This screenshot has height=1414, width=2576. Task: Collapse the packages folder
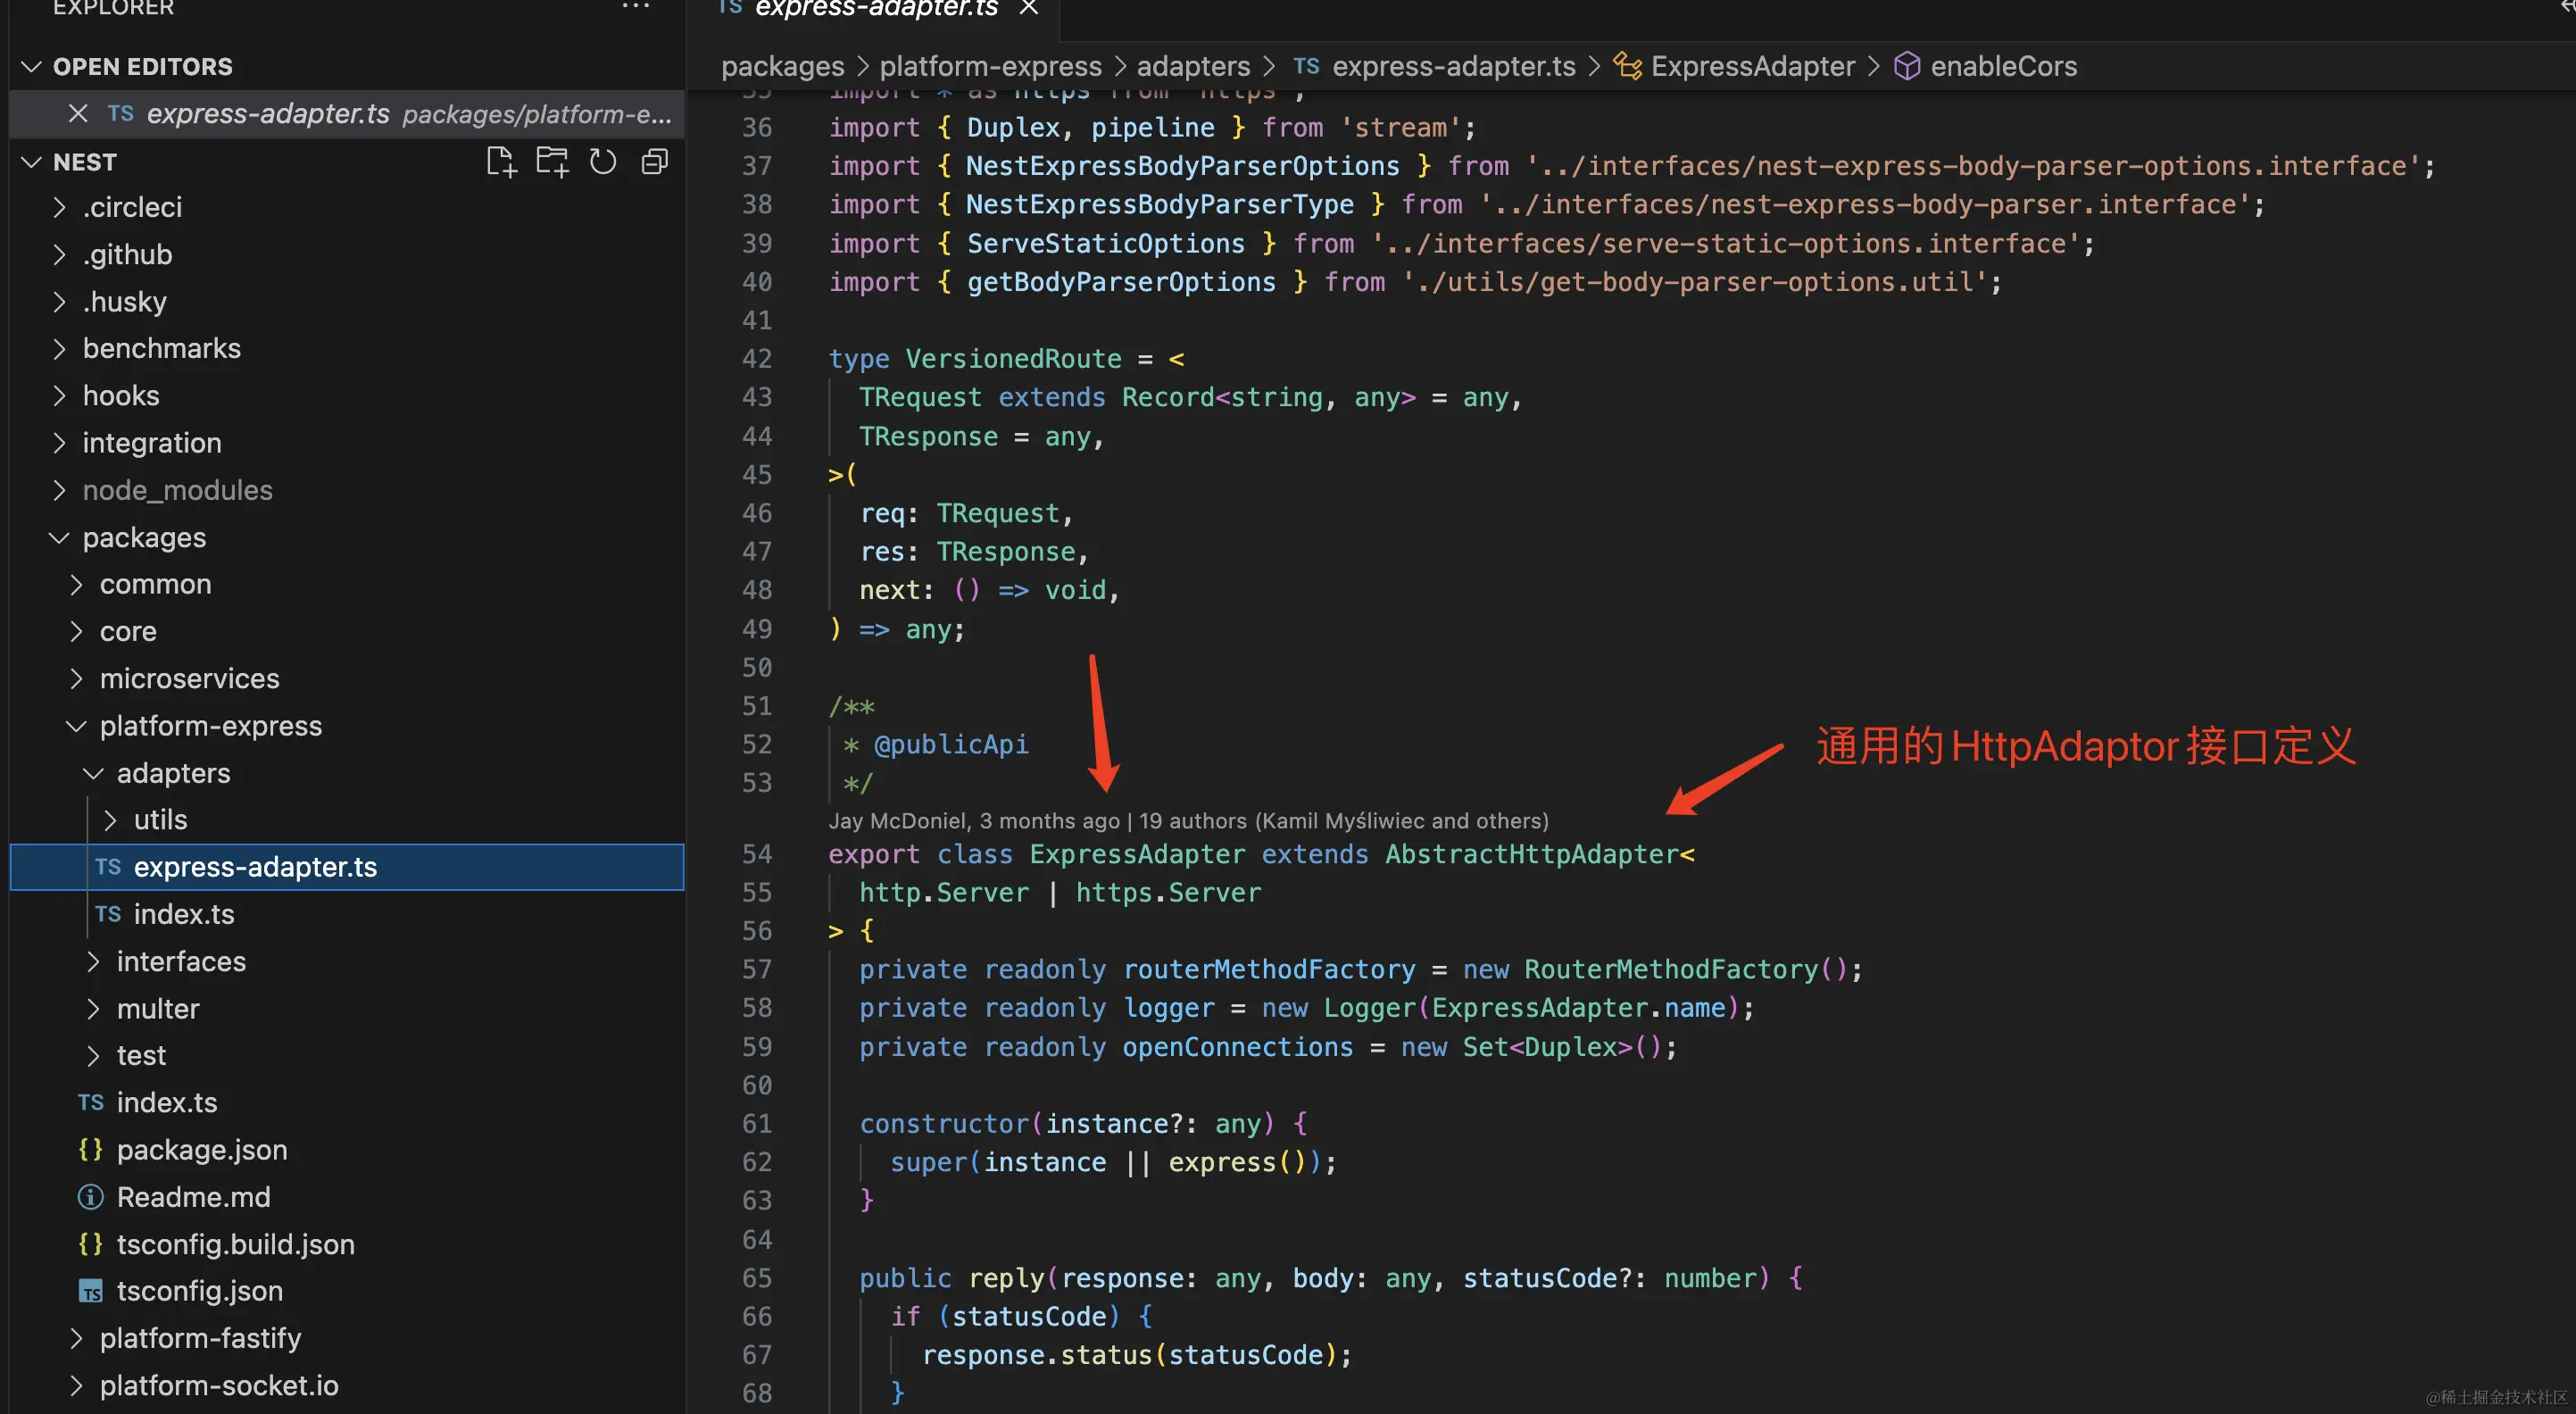point(59,538)
